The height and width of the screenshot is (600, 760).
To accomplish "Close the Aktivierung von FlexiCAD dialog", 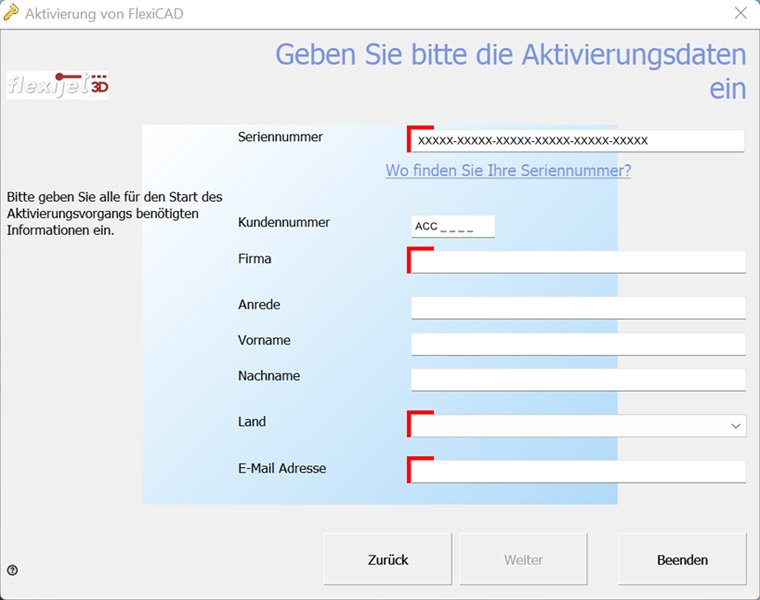I will coord(740,13).
